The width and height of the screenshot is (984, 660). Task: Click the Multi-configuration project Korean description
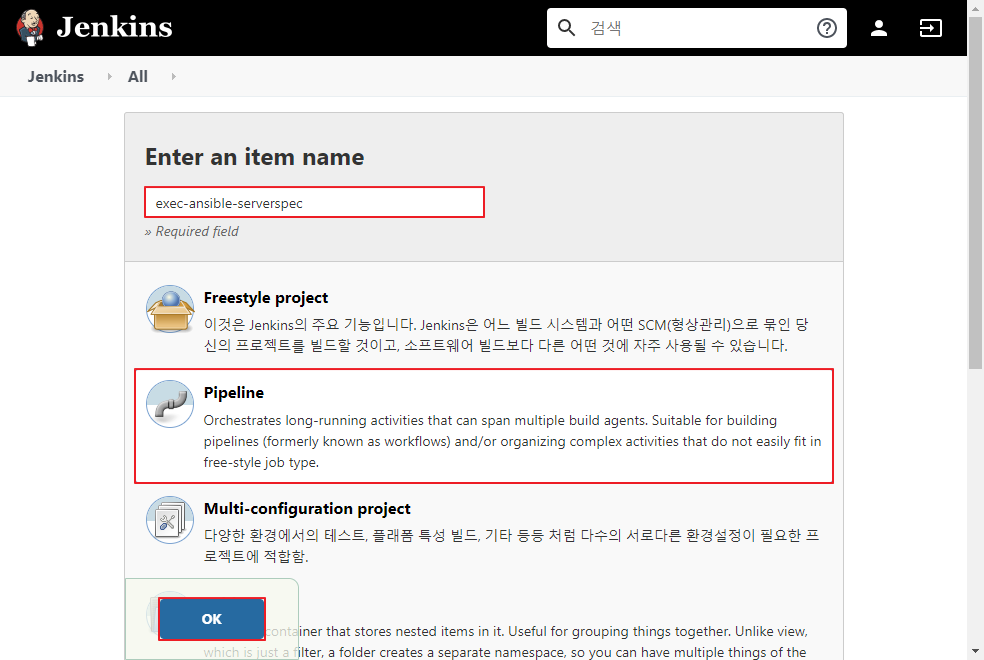pos(511,546)
